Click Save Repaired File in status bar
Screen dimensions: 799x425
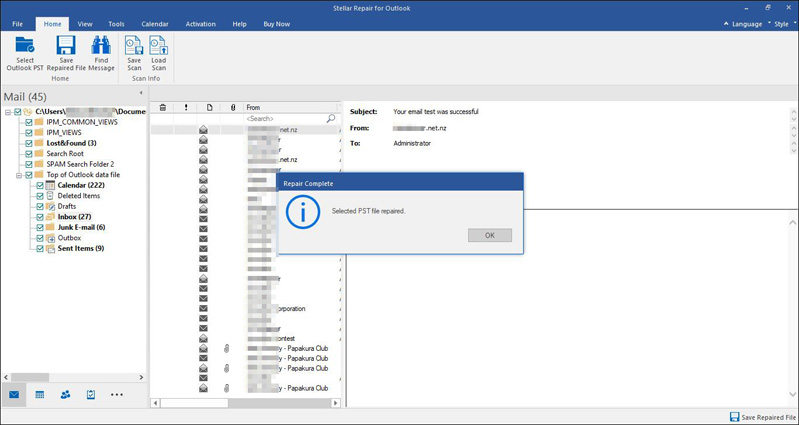point(763,417)
